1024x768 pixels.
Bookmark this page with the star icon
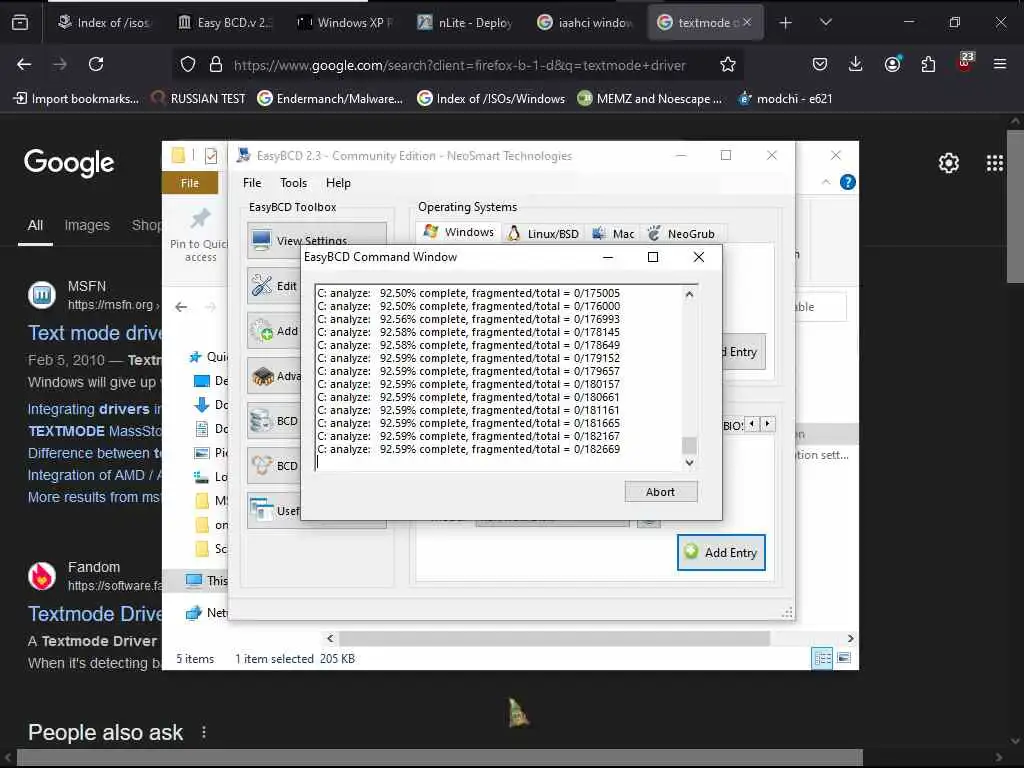point(728,64)
